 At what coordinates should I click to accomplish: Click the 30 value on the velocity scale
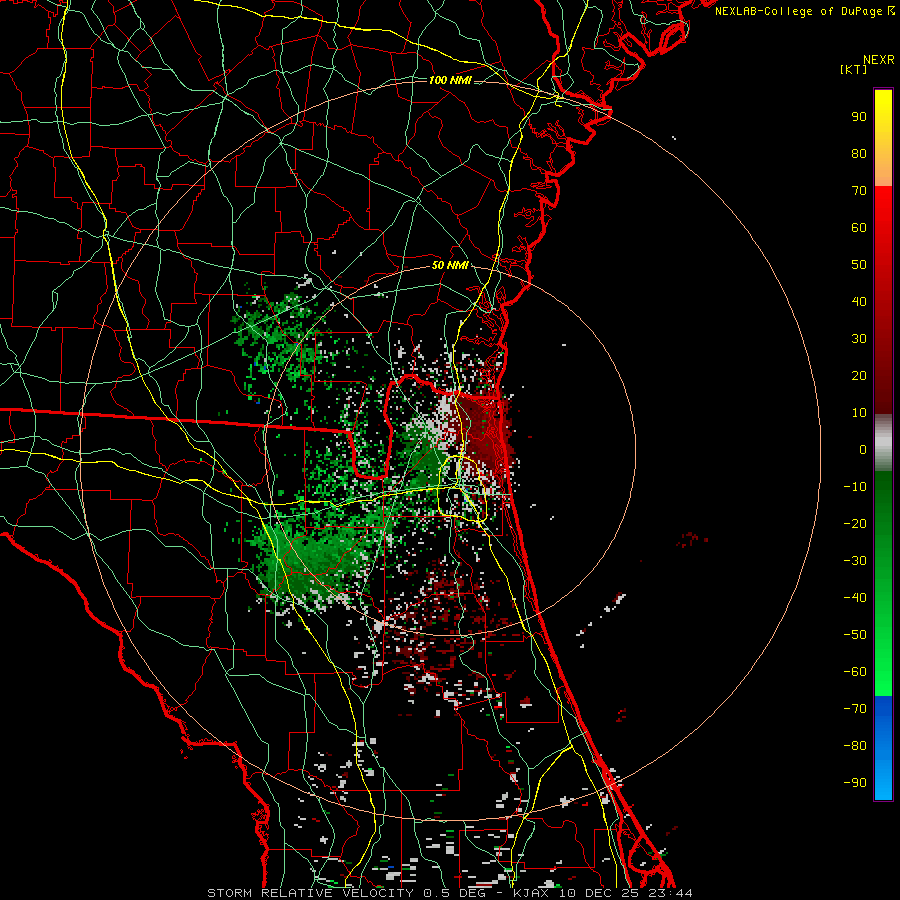point(859,339)
